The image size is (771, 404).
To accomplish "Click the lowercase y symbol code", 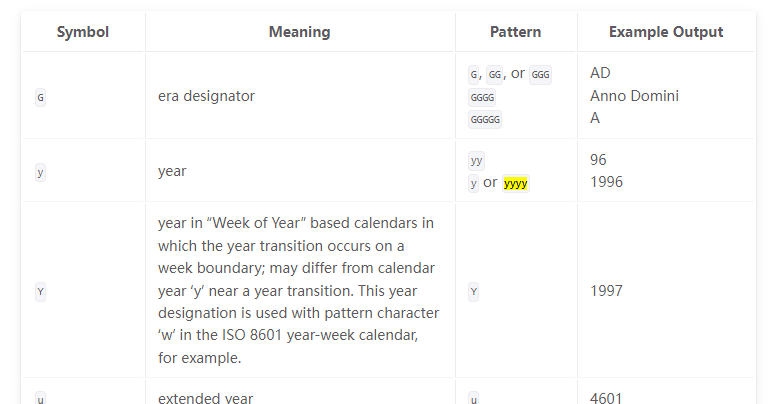I will (40, 173).
